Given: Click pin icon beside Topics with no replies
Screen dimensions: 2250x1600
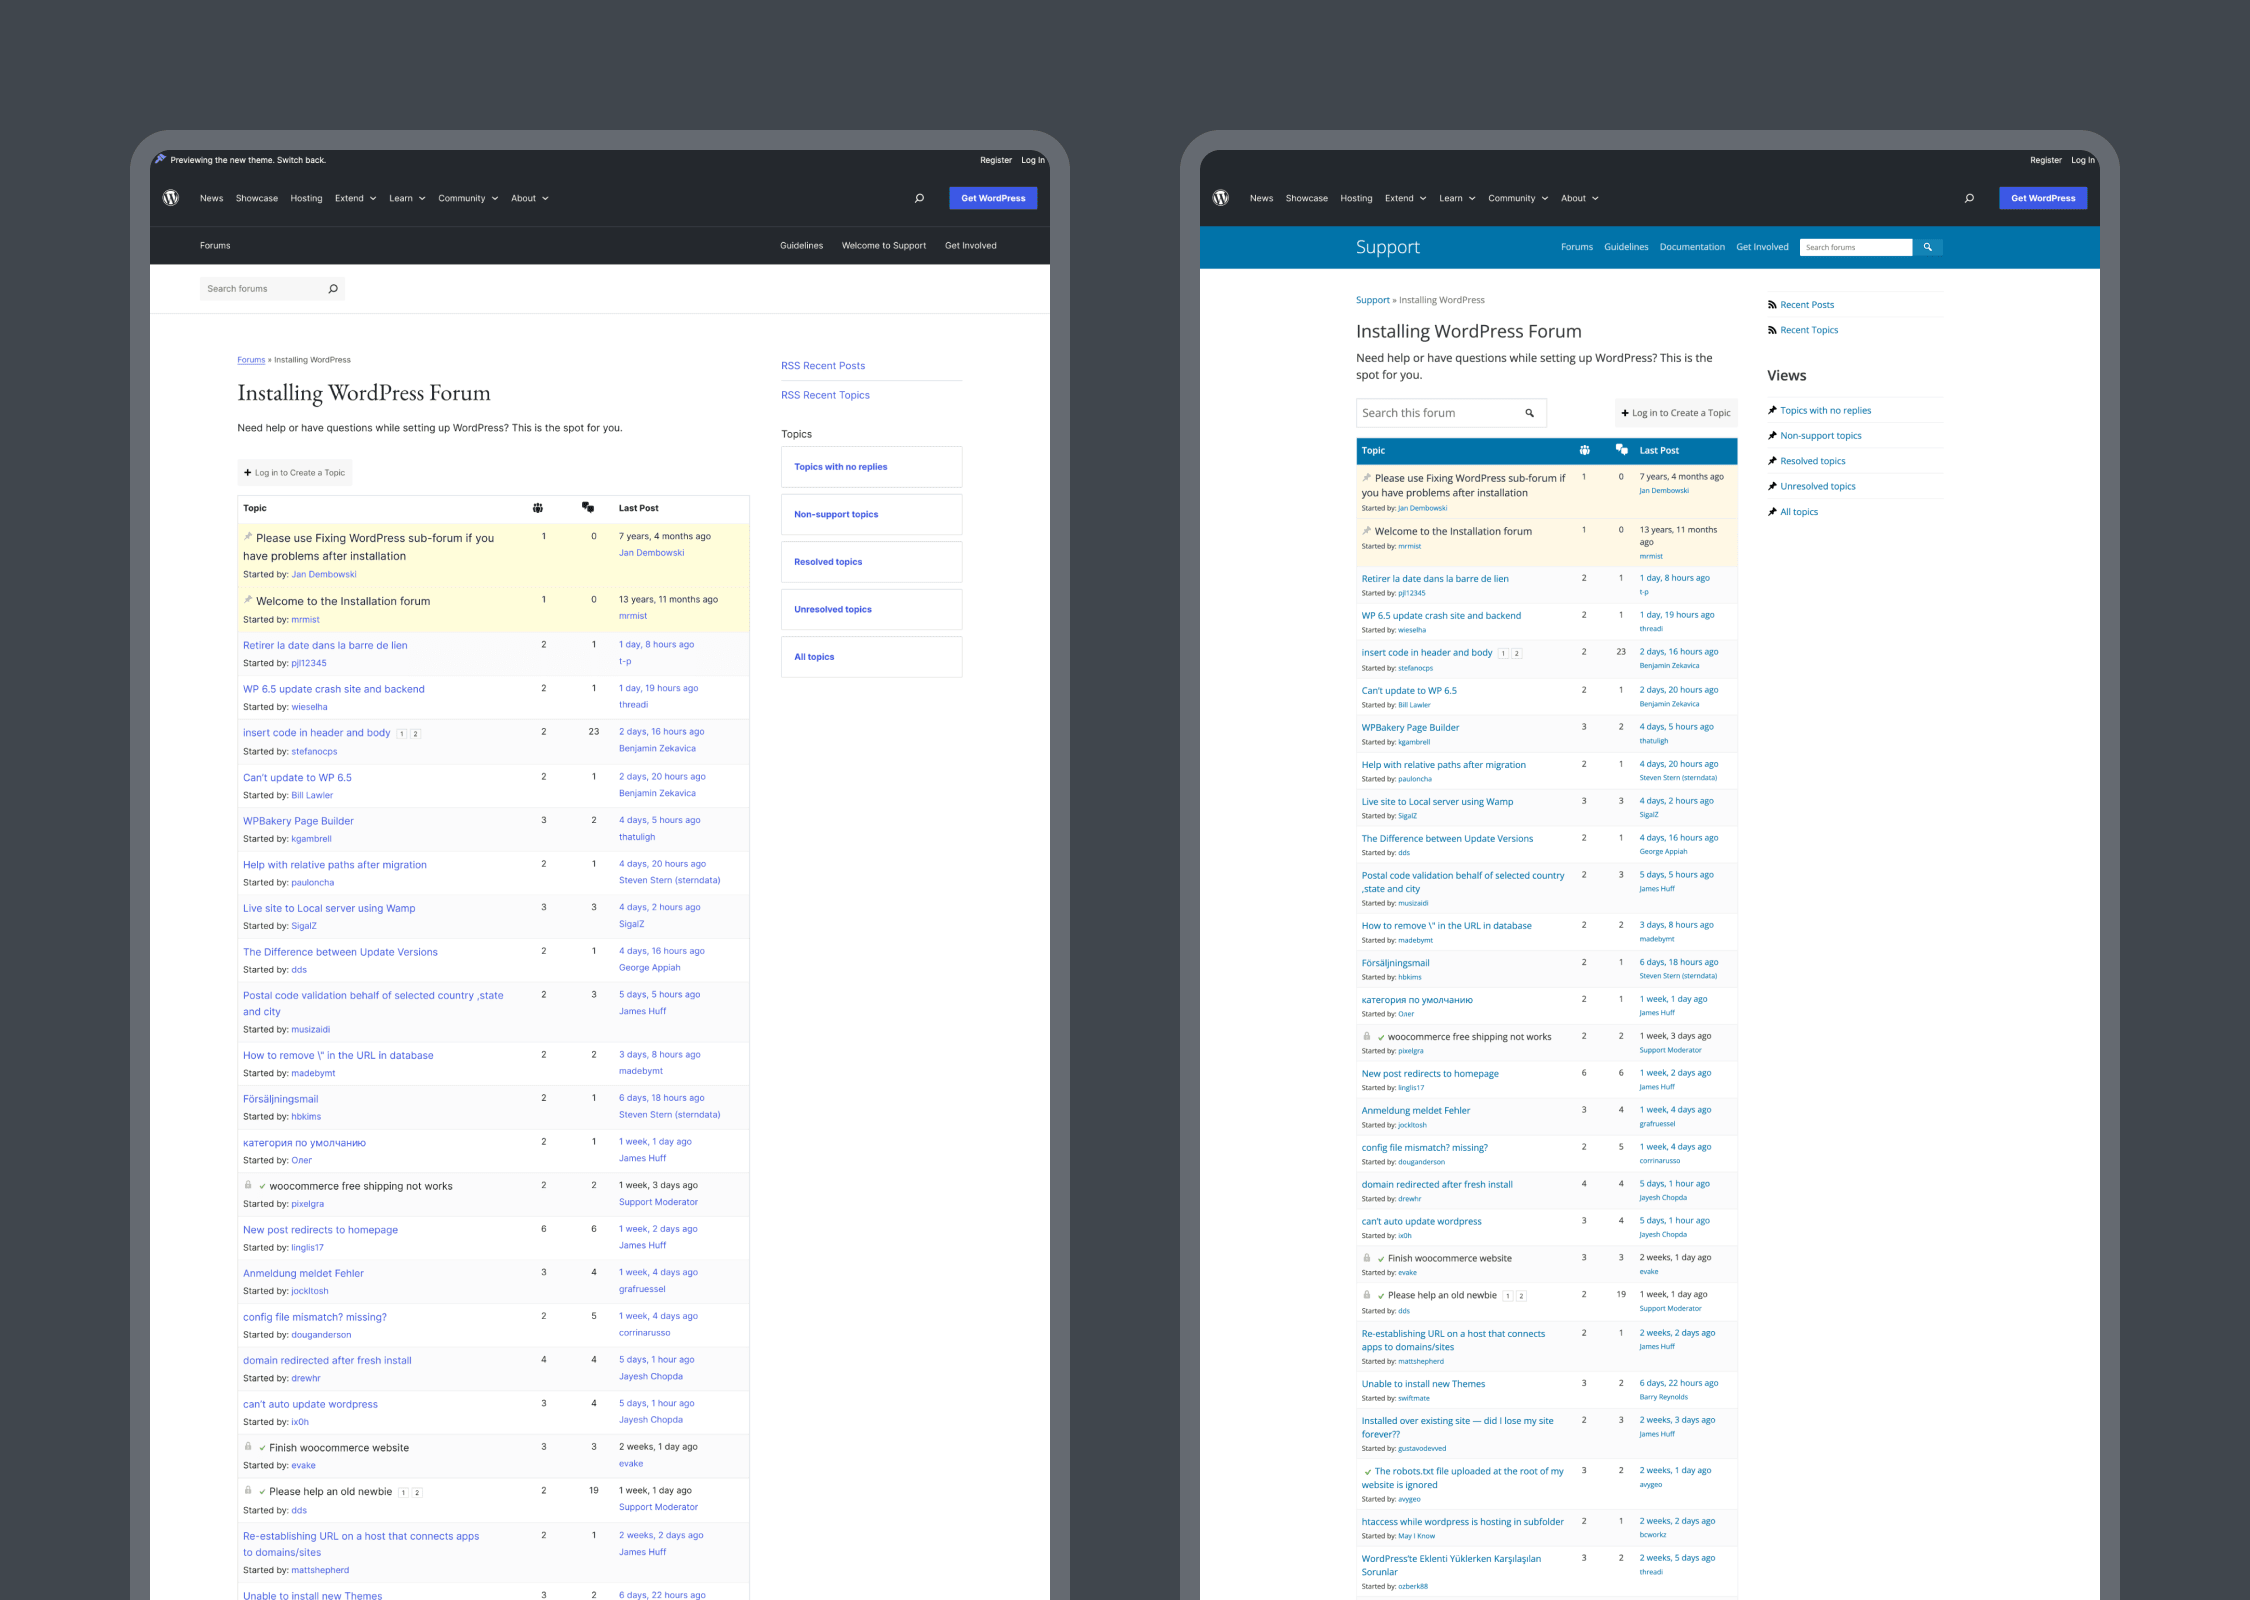Looking at the screenshot, I should pos(1772,410).
